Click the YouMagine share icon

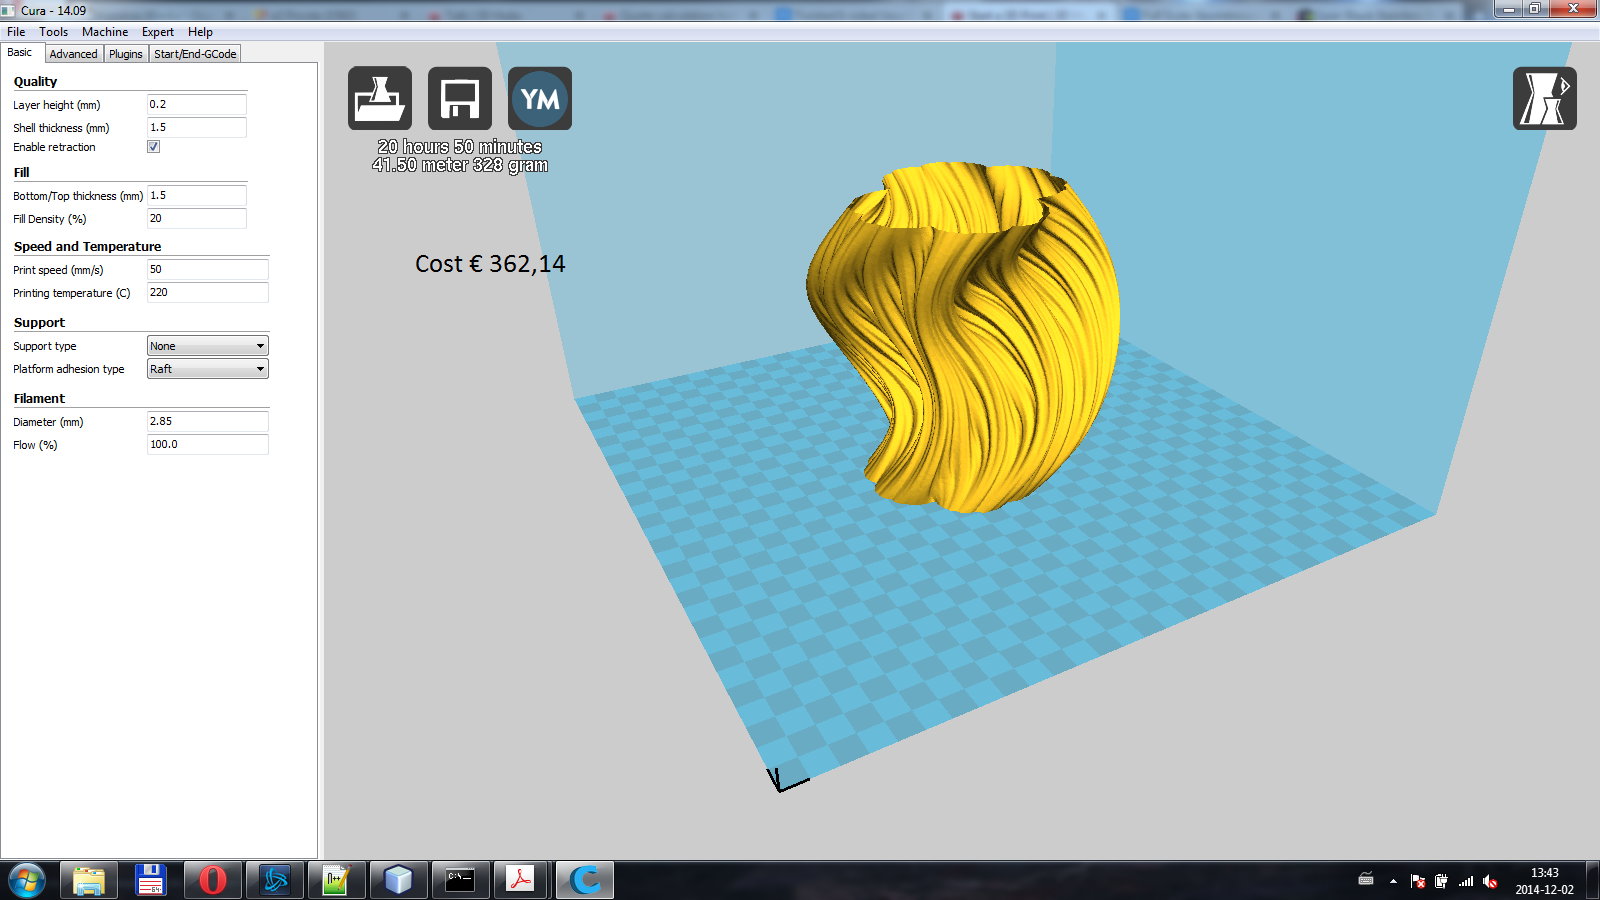[x=540, y=98]
